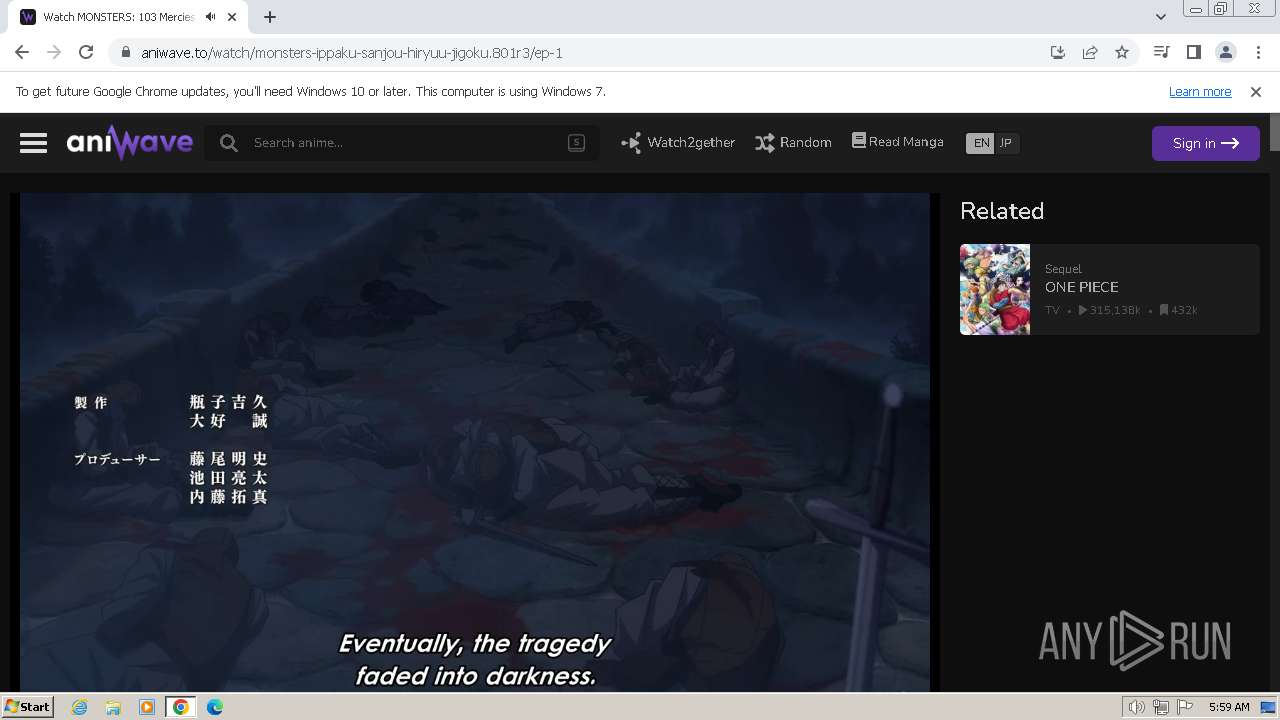This screenshot has height=720, width=1280.
Task: Open File Explorer from taskbar
Action: point(113,707)
